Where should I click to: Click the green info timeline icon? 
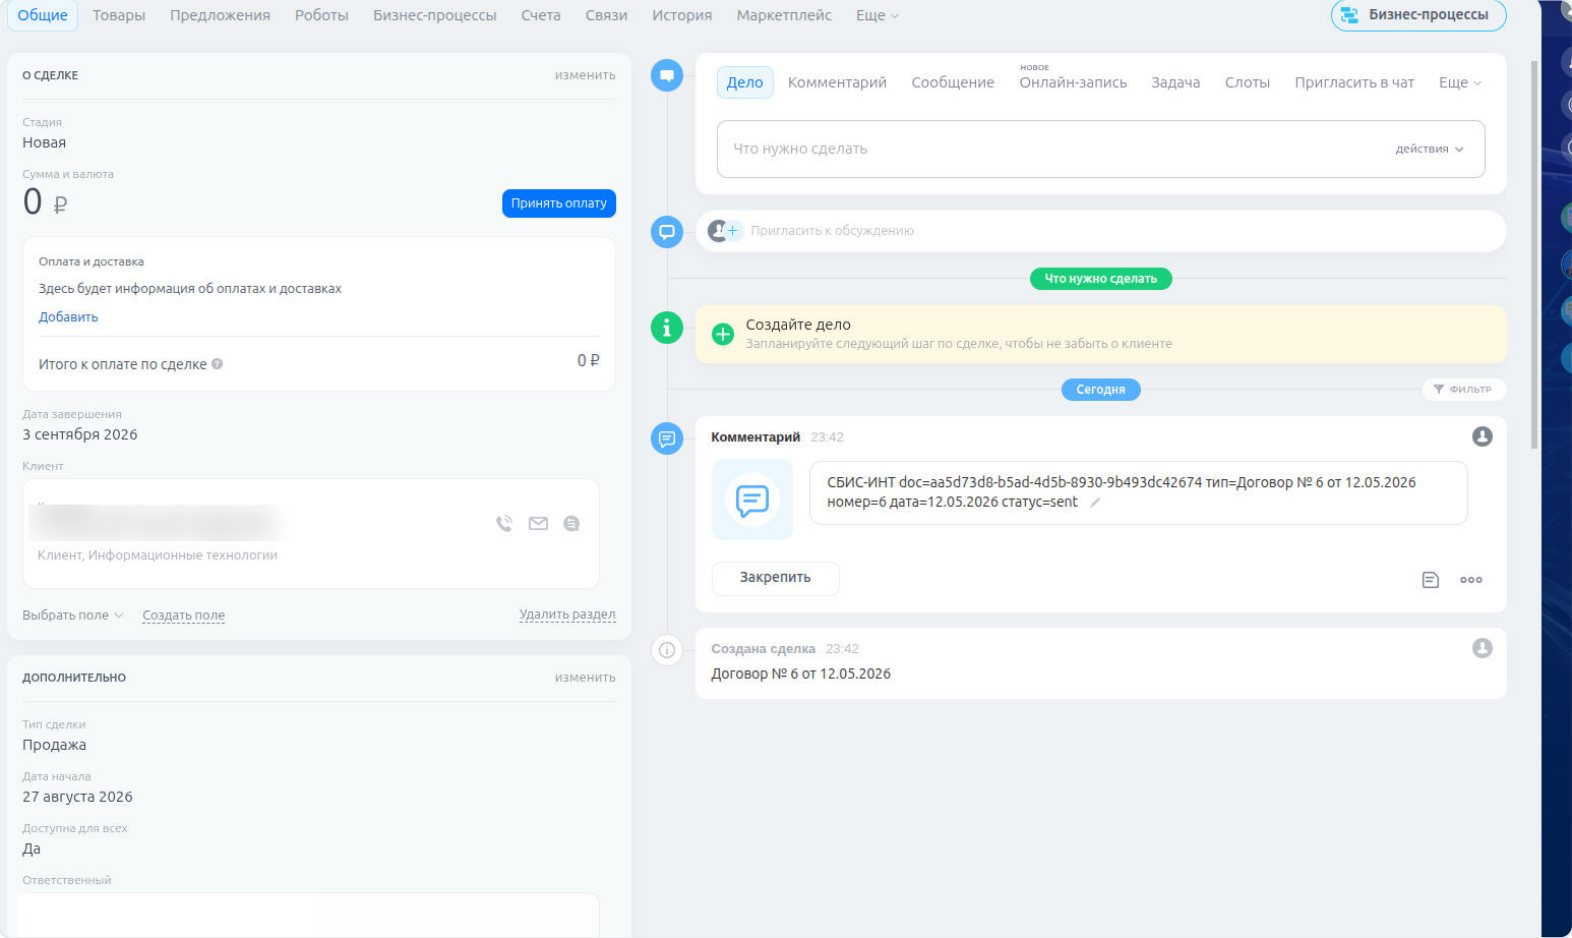coord(667,327)
